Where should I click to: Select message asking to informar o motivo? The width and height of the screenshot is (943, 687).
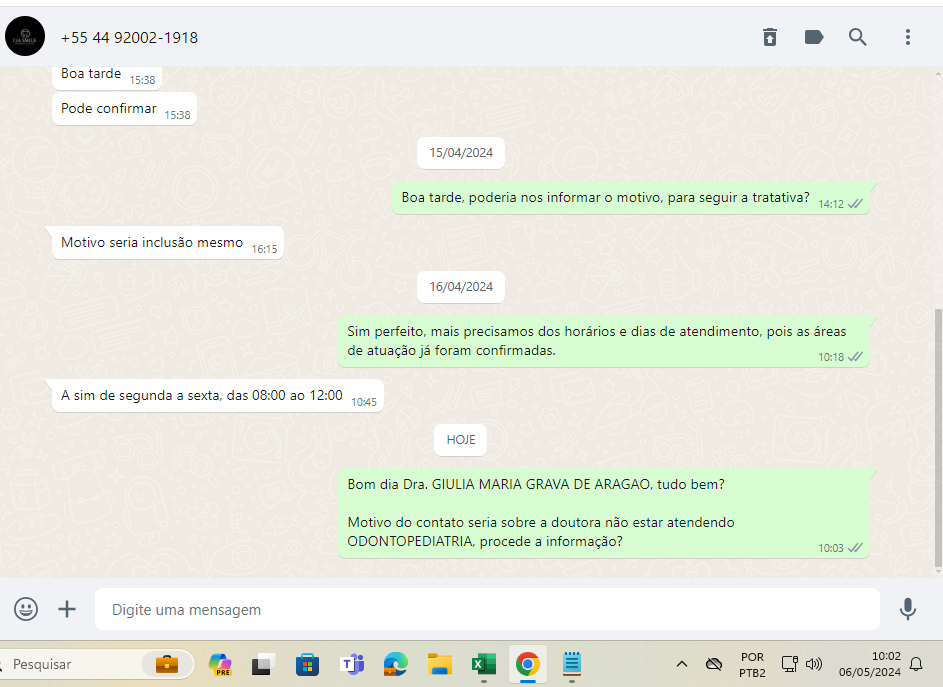click(x=631, y=198)
